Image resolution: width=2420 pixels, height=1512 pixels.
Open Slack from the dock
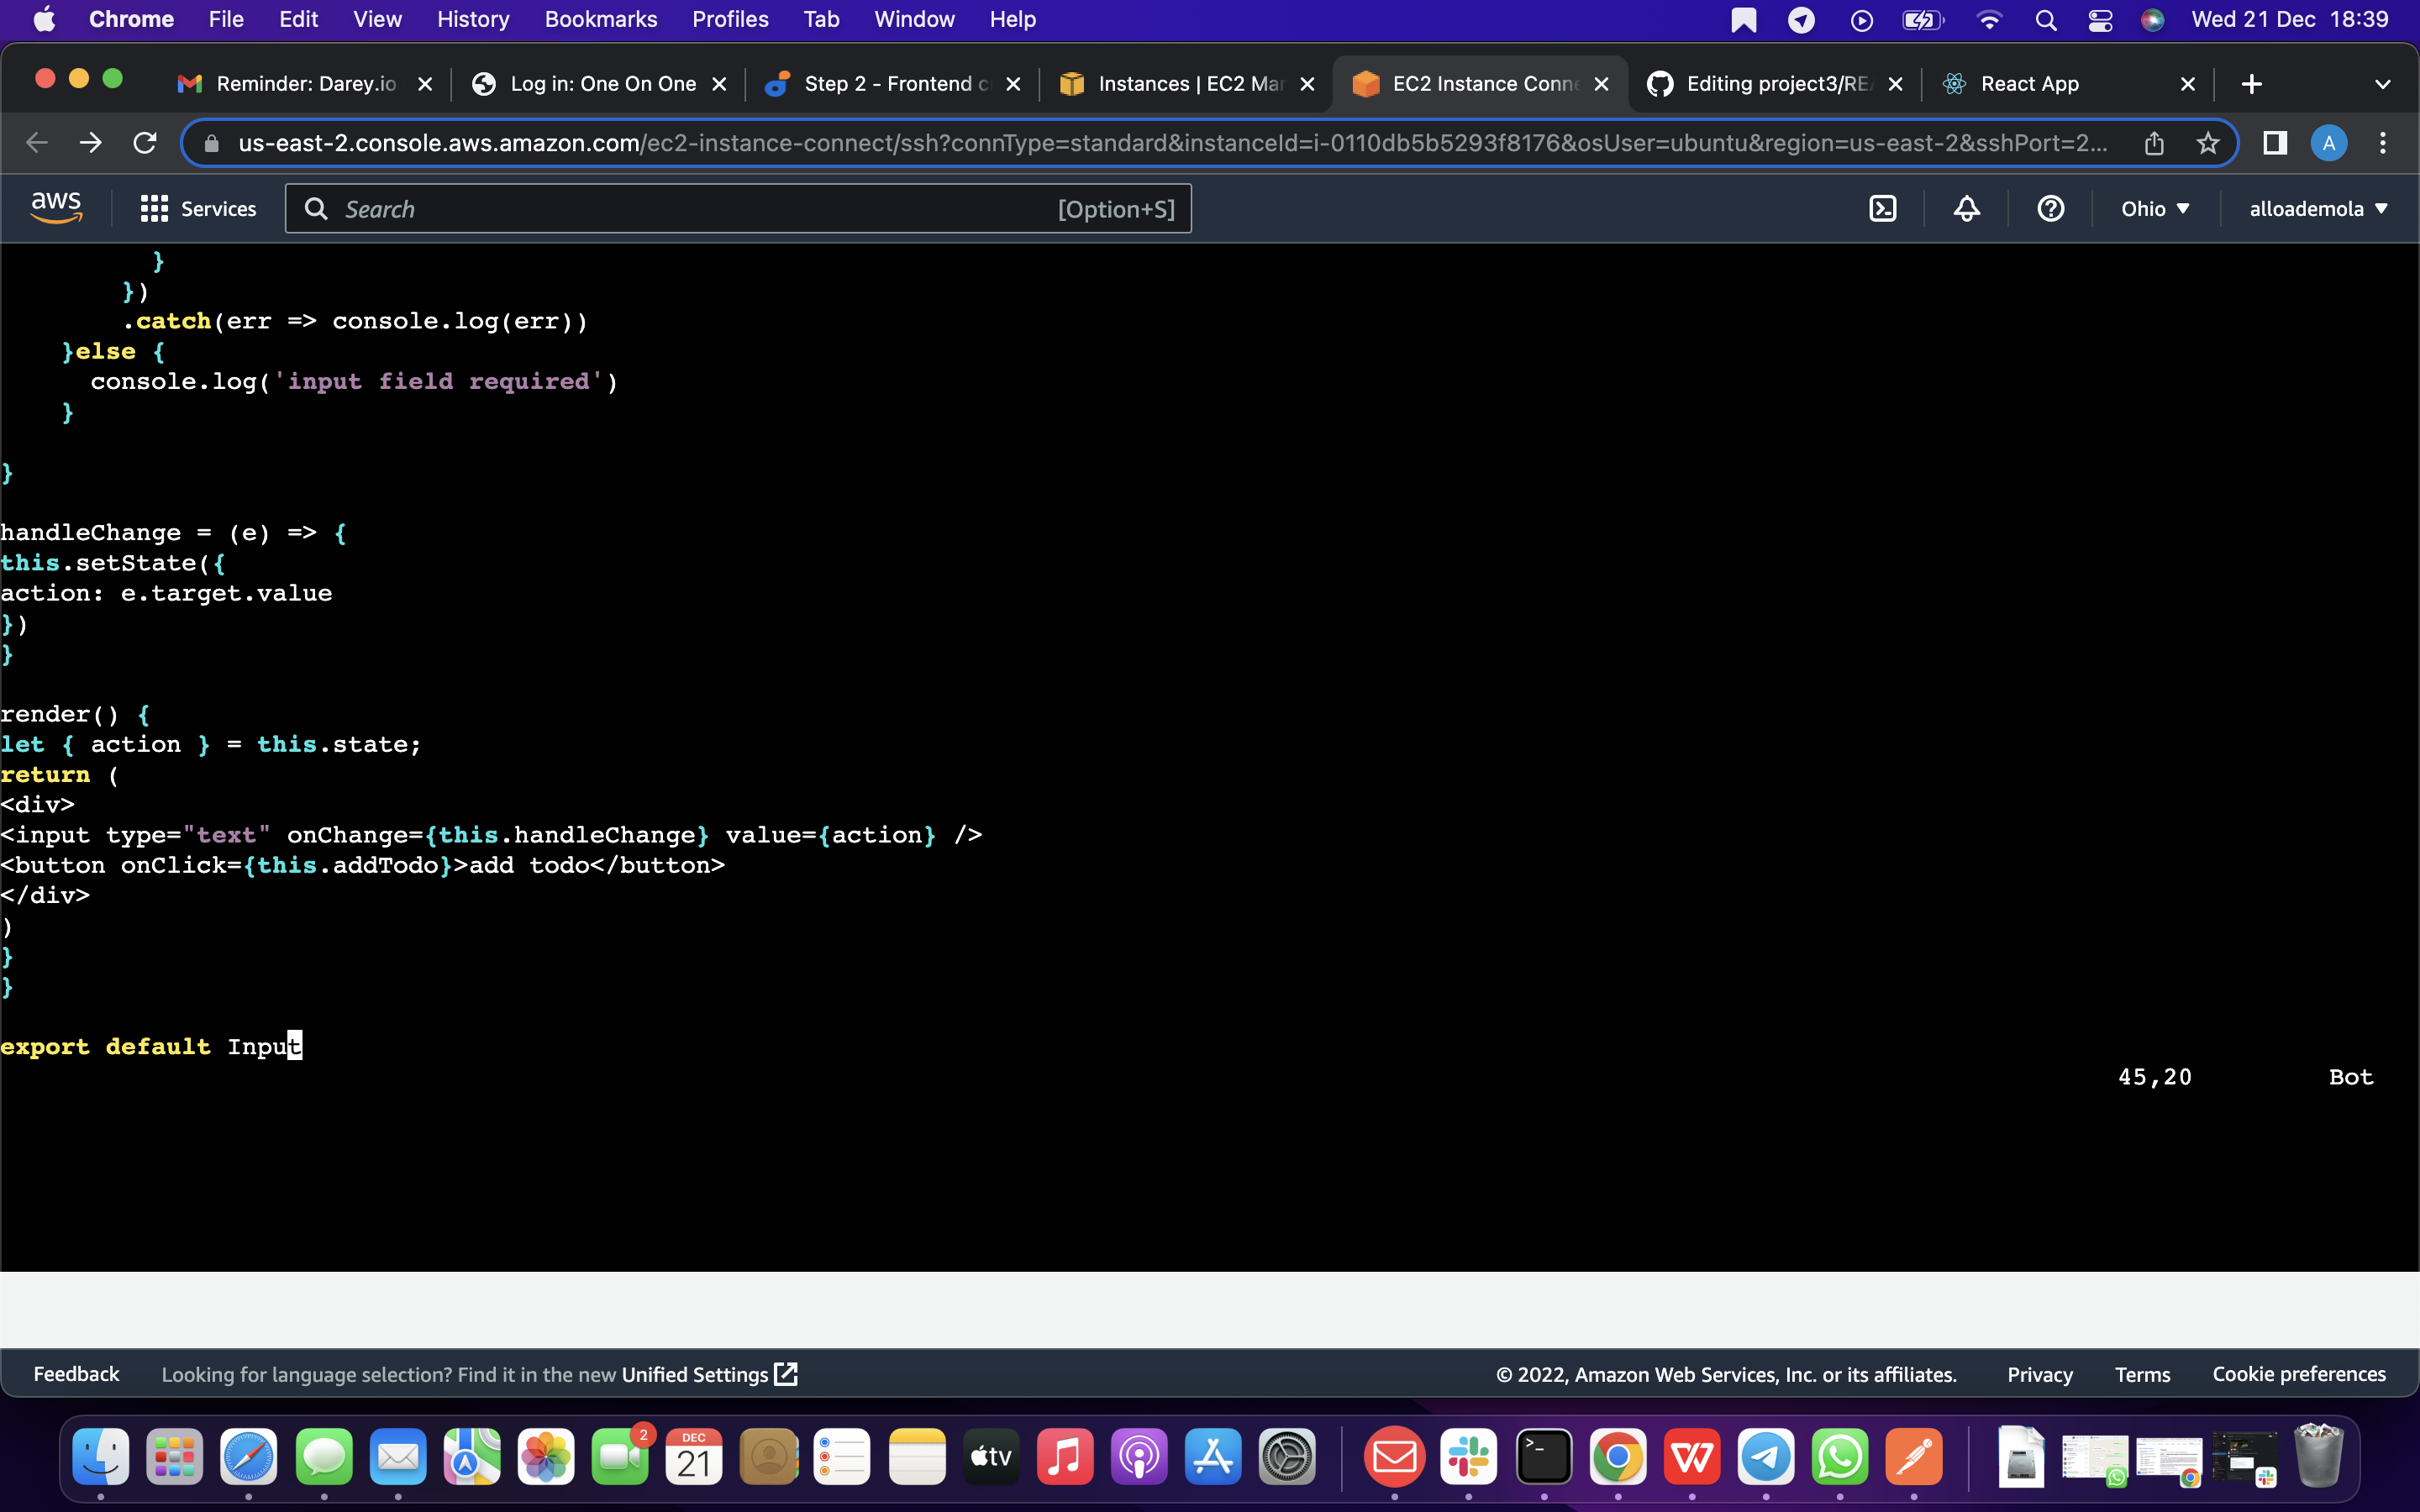[x=1468, y=1457]
